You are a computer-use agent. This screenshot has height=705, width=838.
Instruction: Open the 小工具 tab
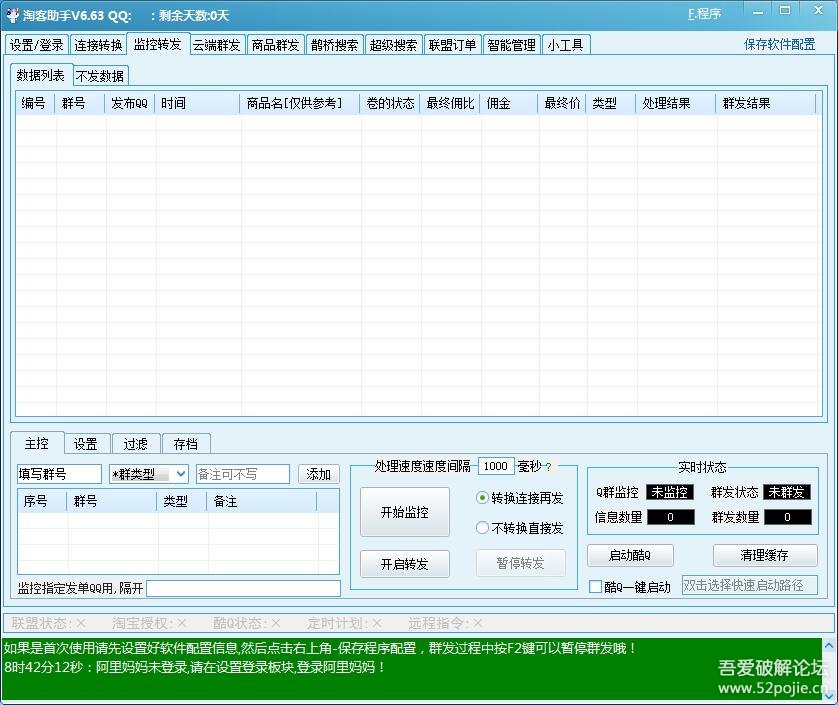[x=566, y=45]
